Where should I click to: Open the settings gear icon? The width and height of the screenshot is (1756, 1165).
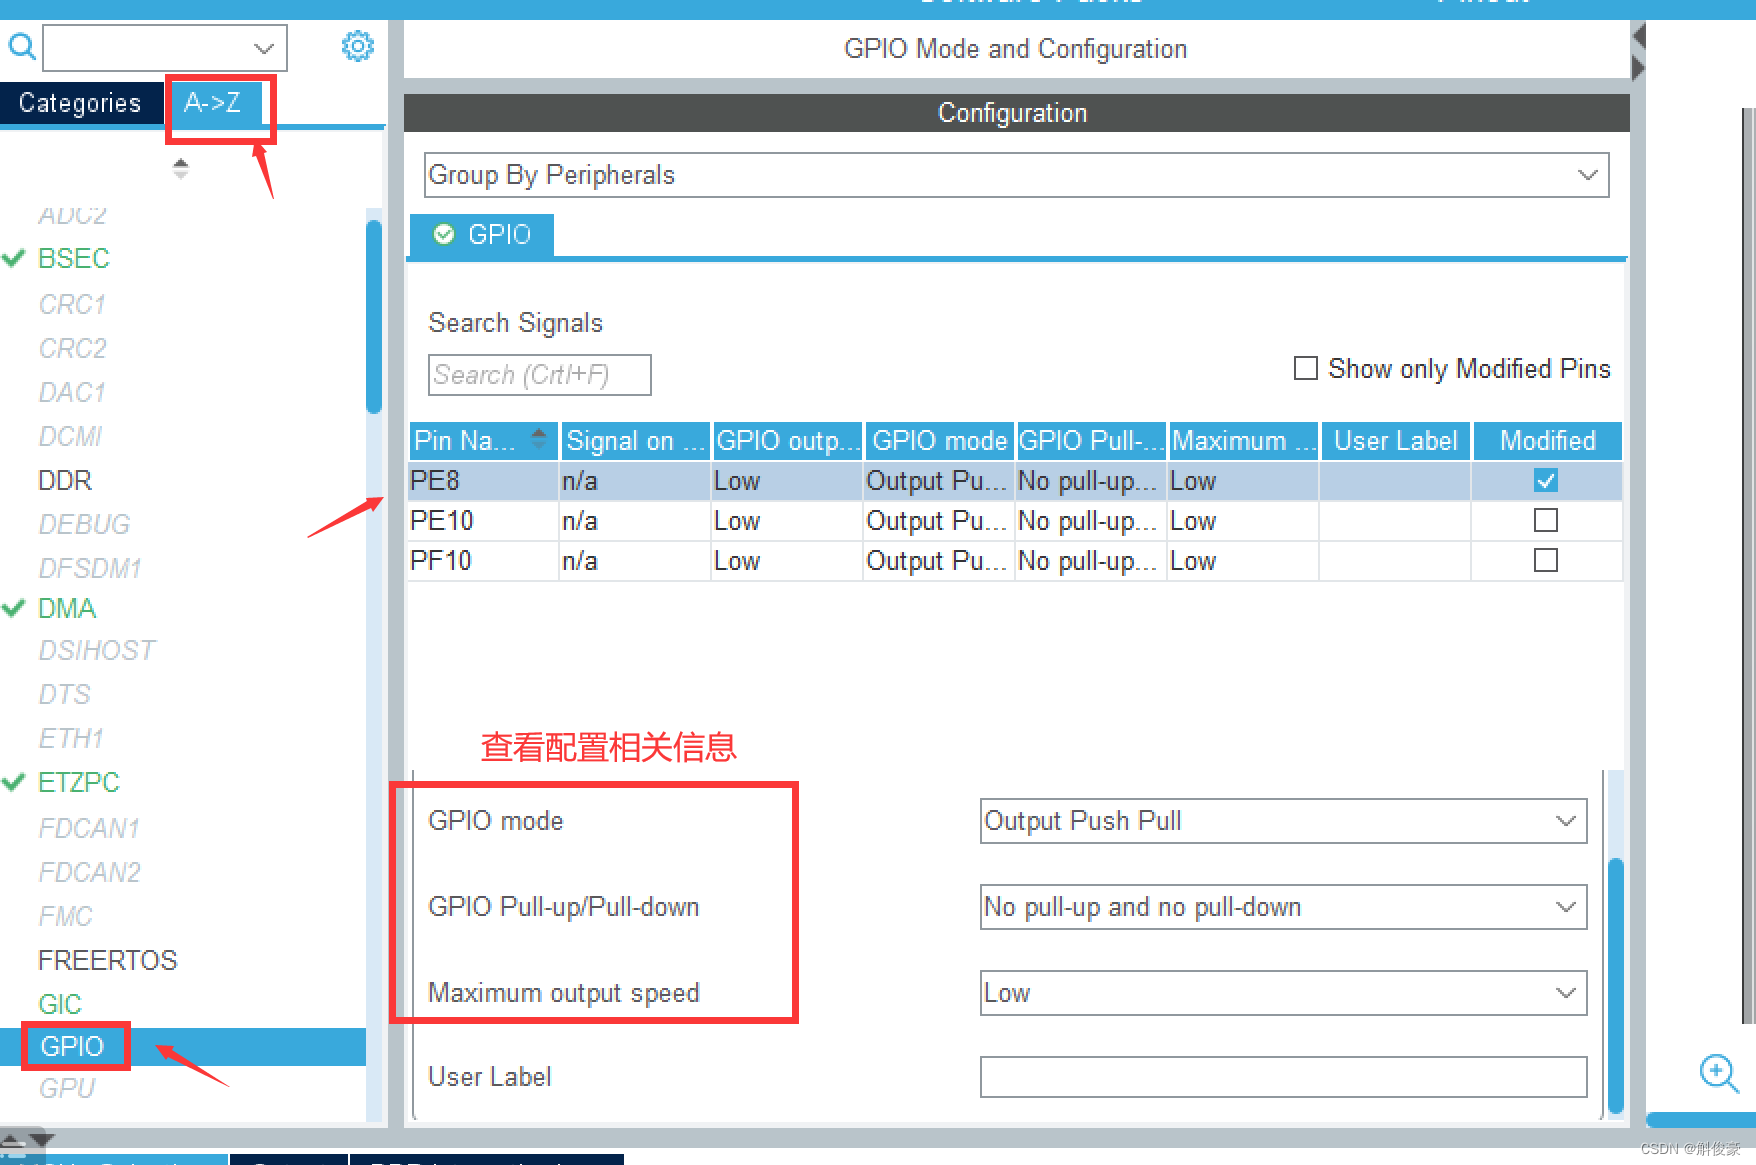(357, 46)
